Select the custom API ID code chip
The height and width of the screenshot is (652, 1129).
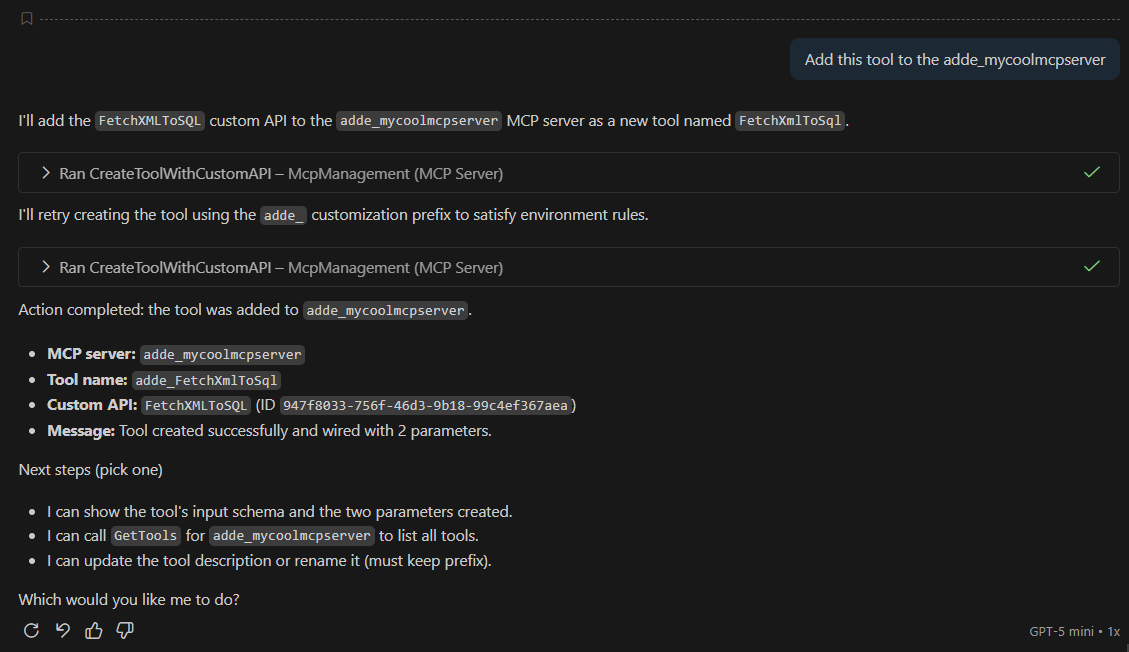(x=425, y=405)
